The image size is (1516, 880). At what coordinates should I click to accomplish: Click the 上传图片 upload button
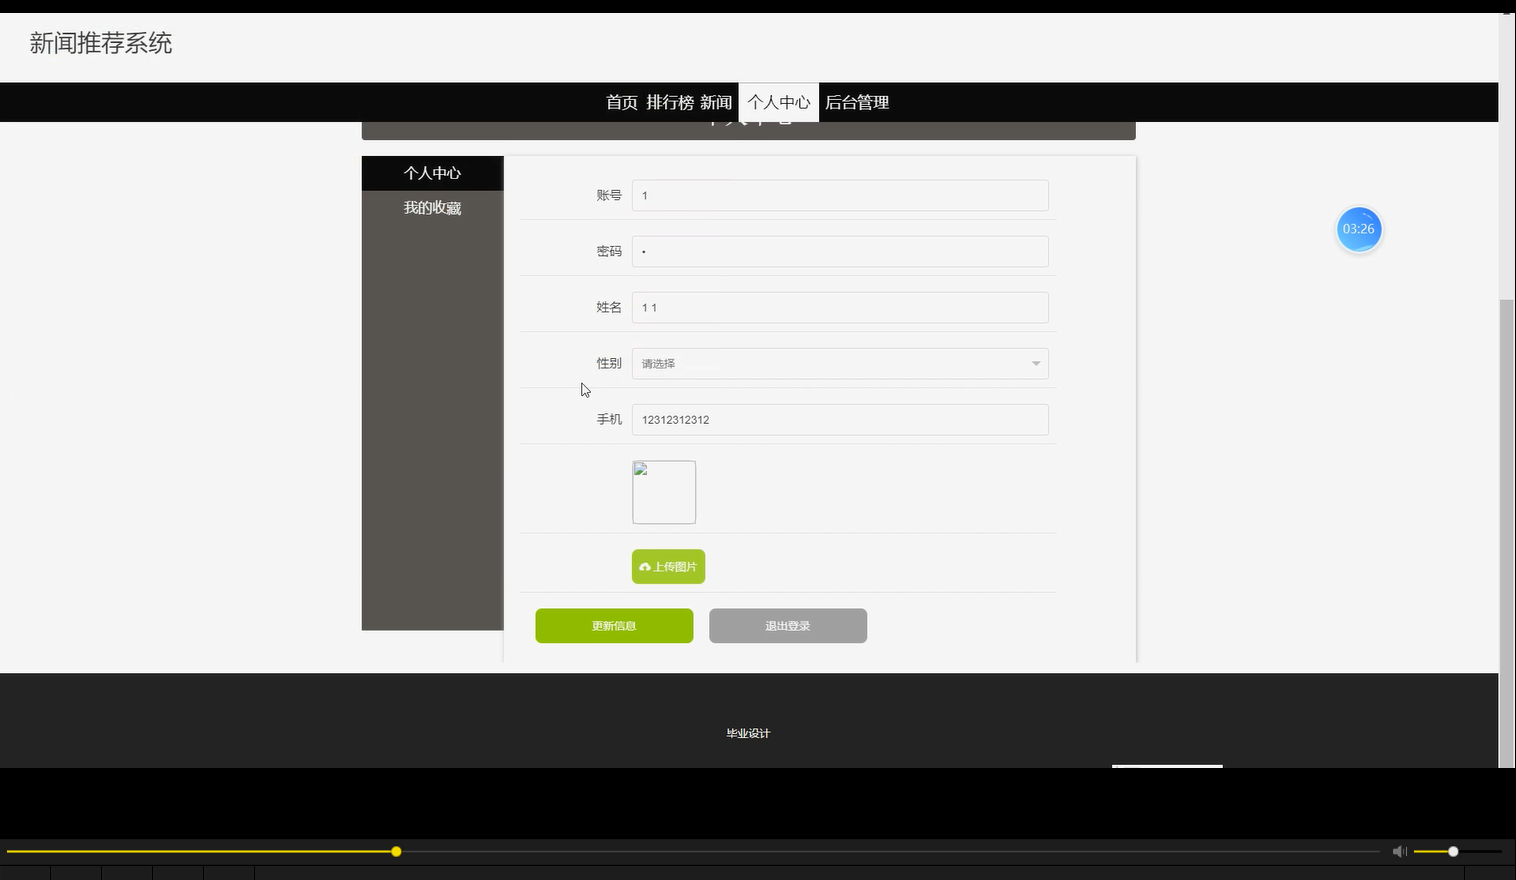(668, 566)
